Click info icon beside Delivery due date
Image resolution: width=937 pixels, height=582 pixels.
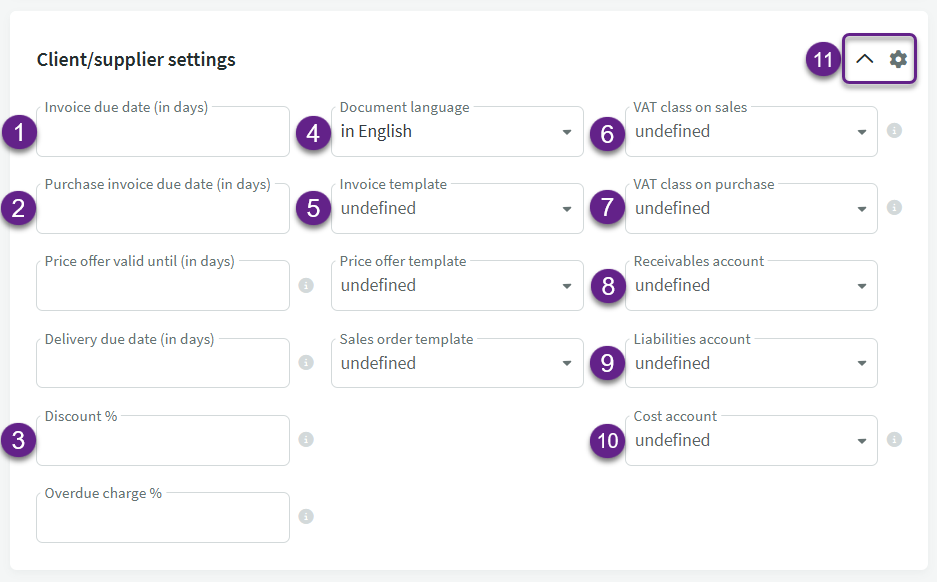[306, 363]
